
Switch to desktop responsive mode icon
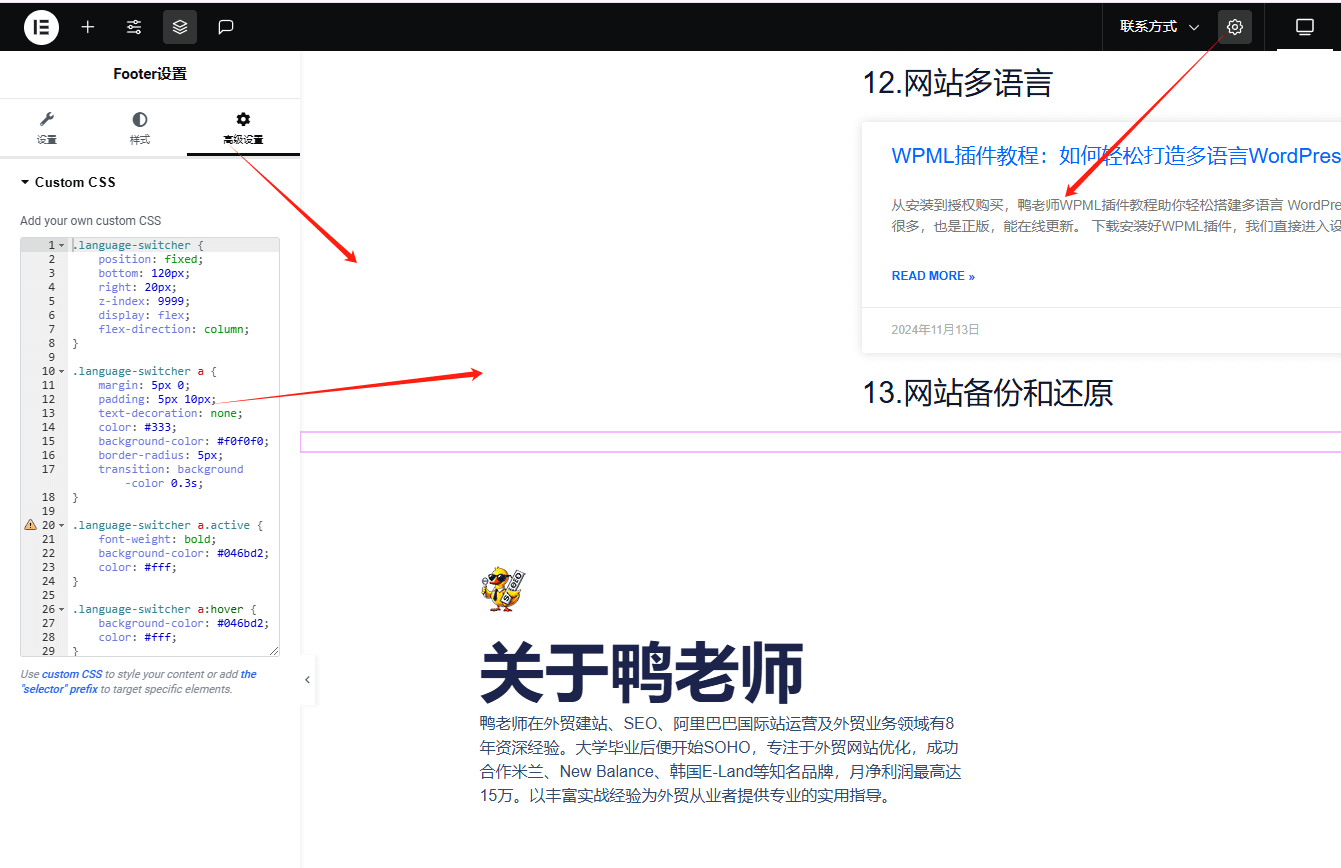coord(1304,27)
